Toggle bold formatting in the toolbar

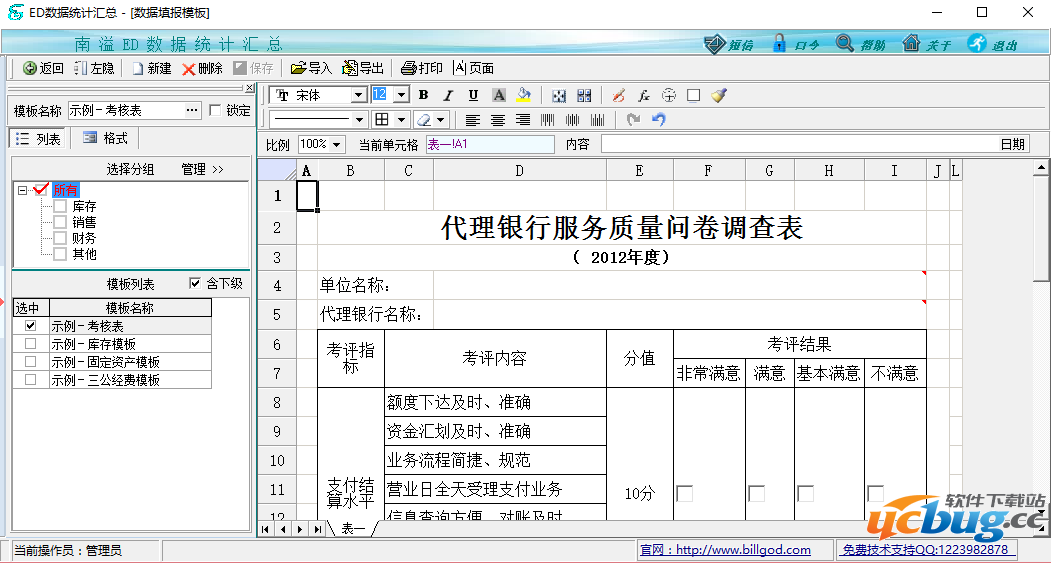(x=423, y=95)
